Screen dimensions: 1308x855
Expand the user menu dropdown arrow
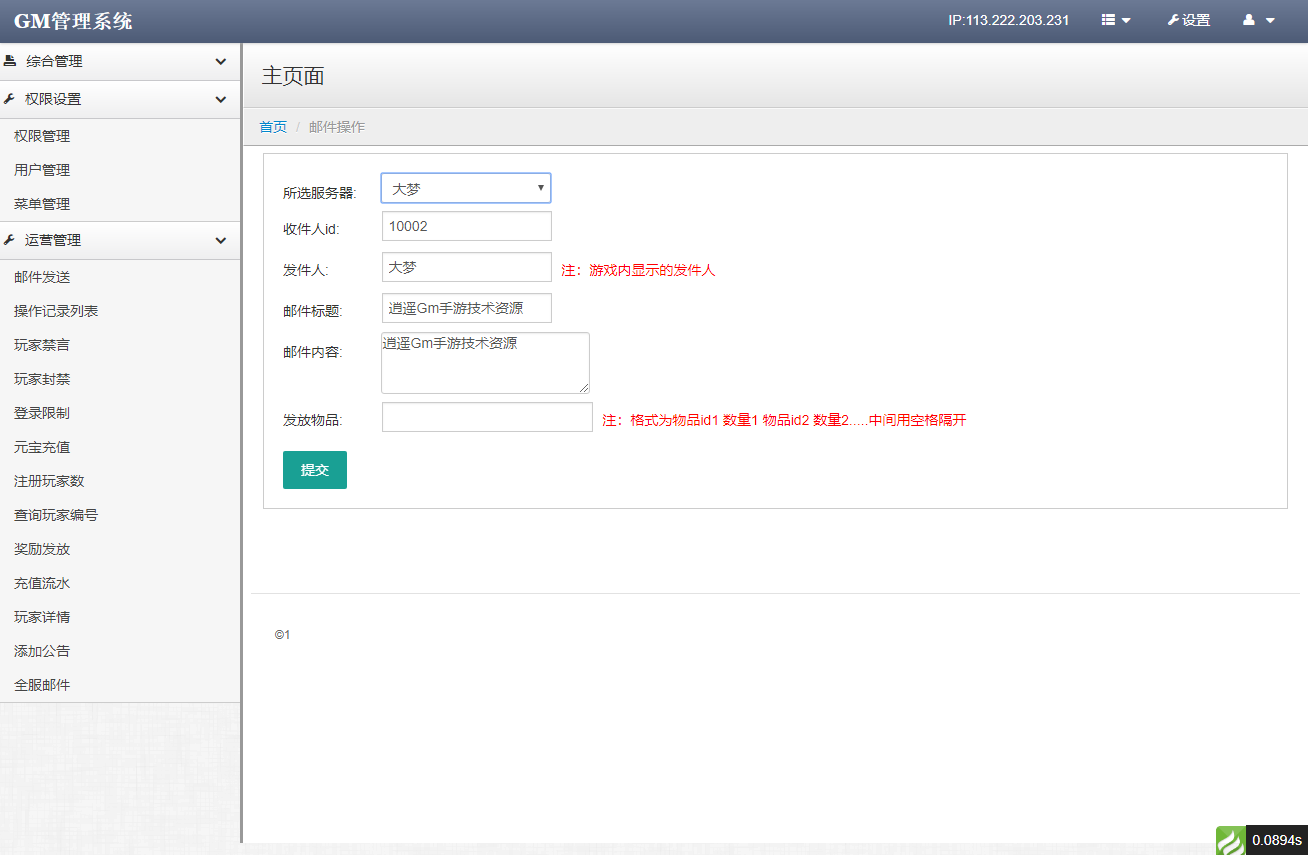pyautogui.click(x=1270, y=19)
